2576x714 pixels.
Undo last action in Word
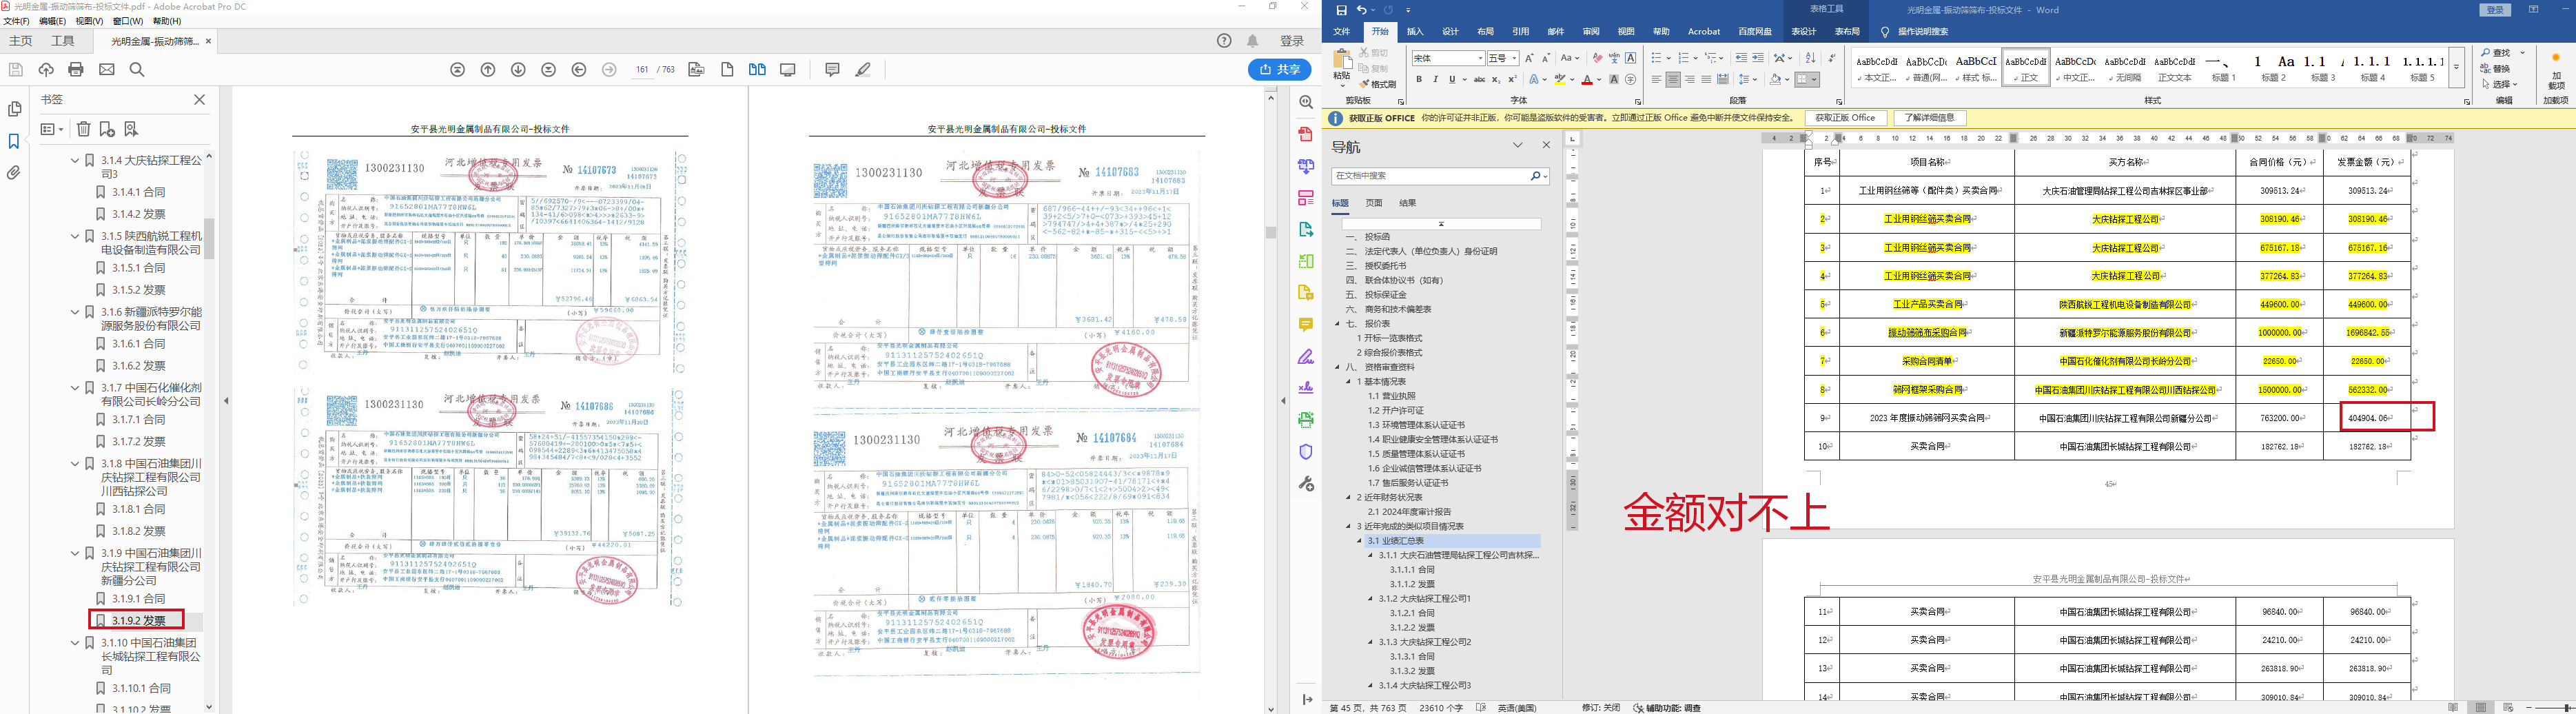[x=1361, y=10]
